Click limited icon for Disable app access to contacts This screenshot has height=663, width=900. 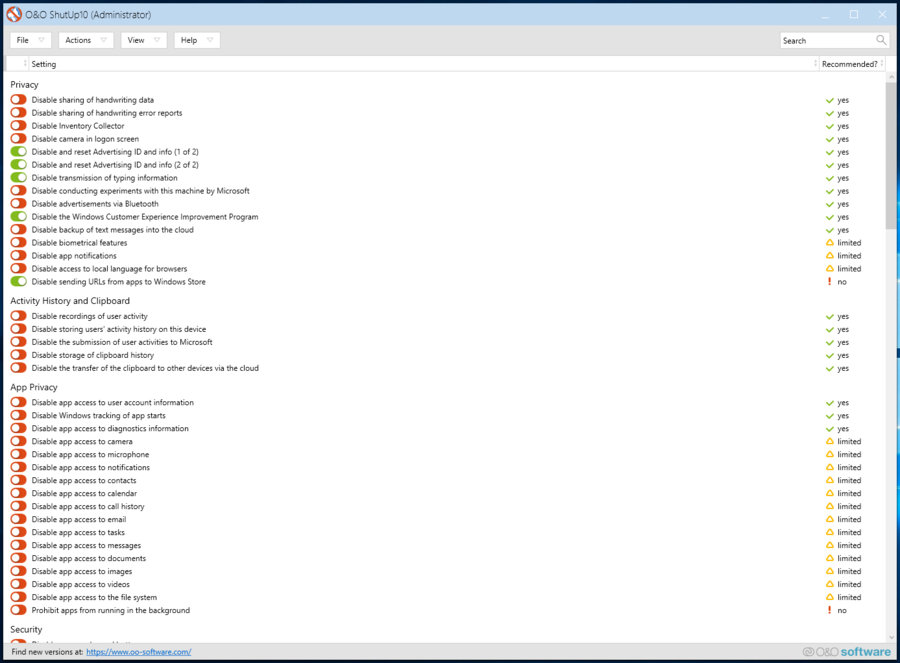point(829,480)
